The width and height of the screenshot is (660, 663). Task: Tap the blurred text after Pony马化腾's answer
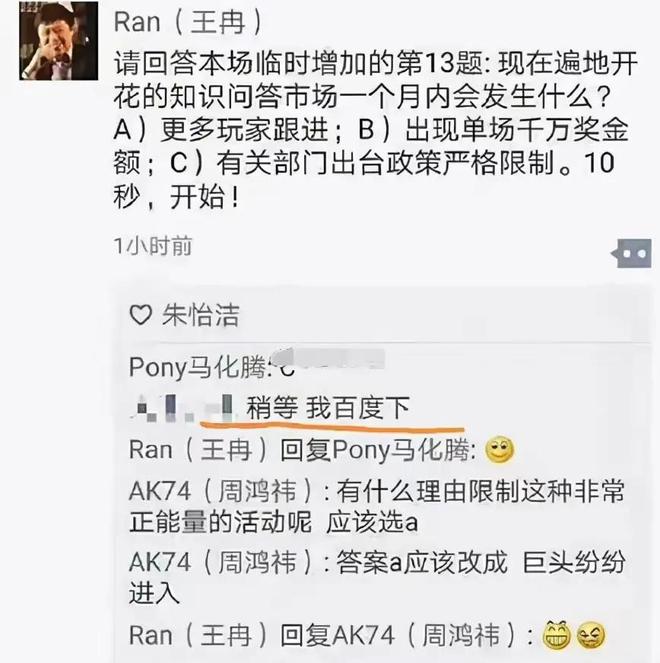pos(329,362)
